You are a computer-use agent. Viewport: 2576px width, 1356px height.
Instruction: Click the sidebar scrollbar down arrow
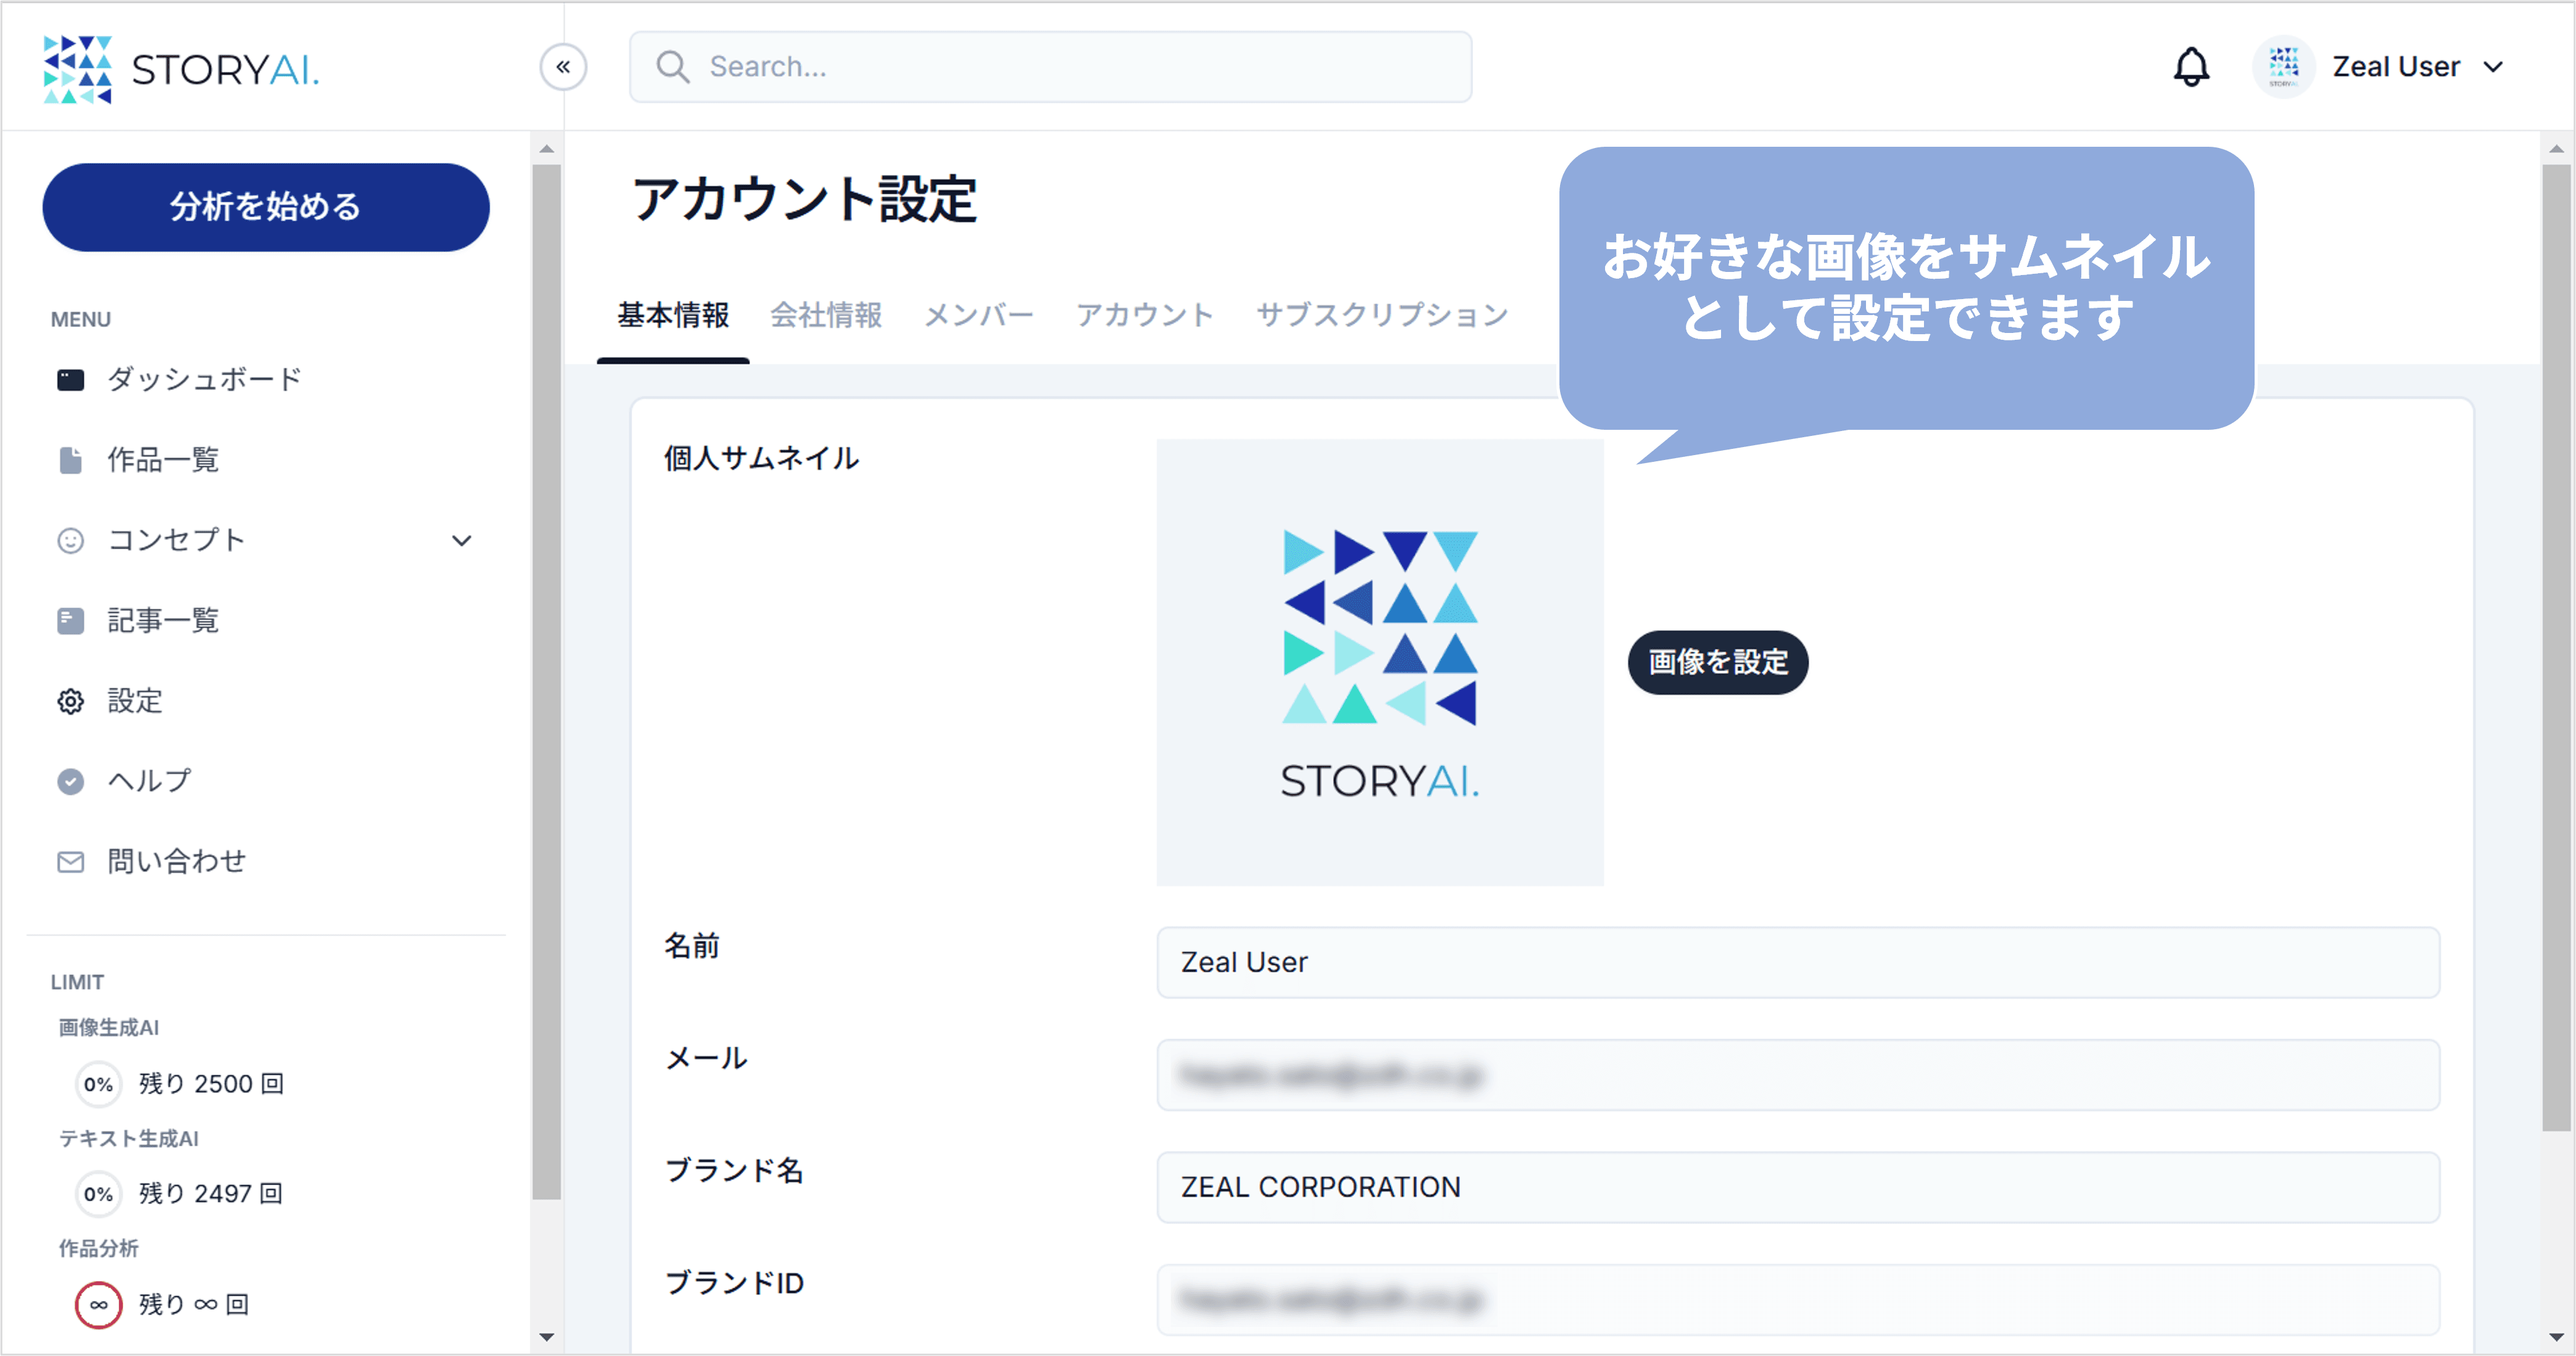pyautogui.click(x=546, y=1337)
